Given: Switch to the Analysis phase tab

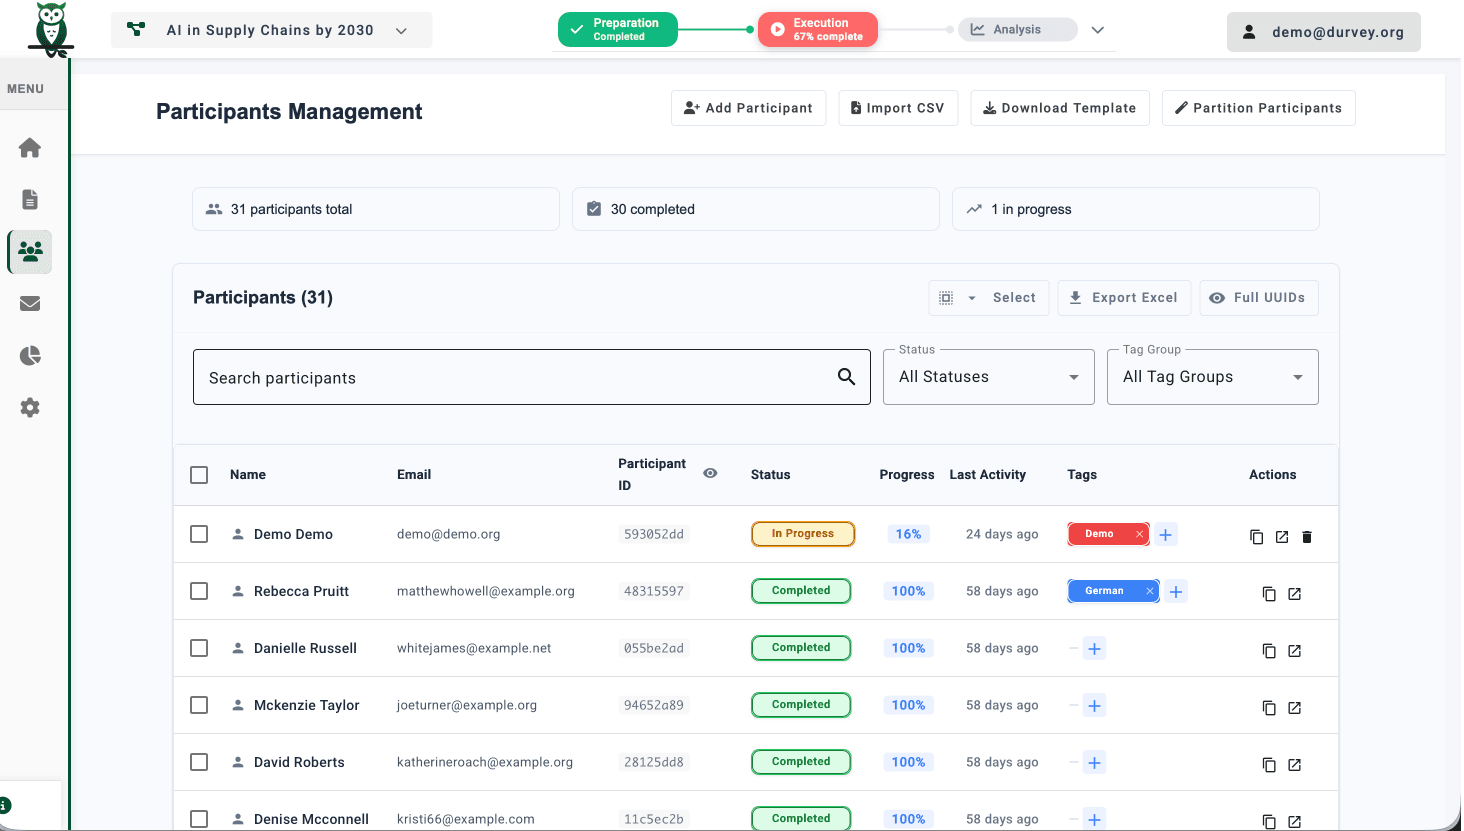Looking at the screenshot, I should pos(1017,29).
